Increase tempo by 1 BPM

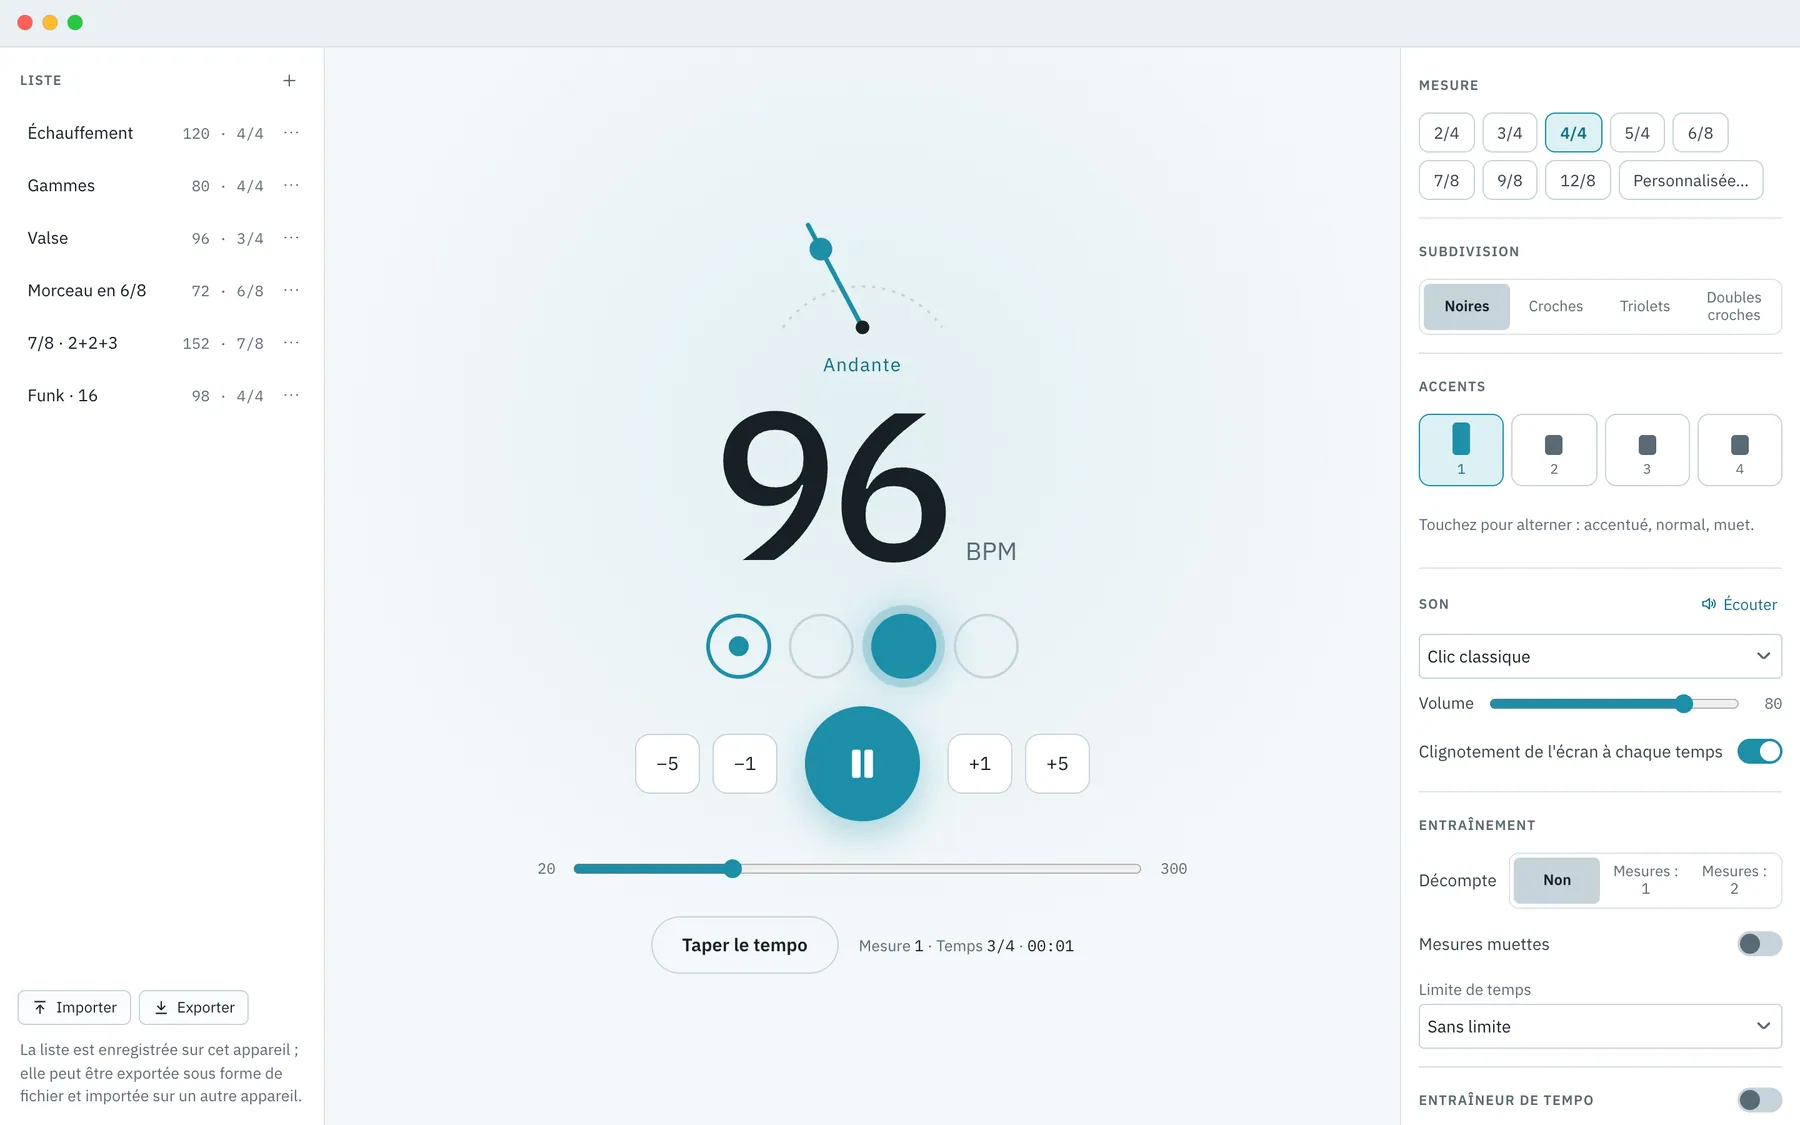pyautogui.click(x=980, y=764)
